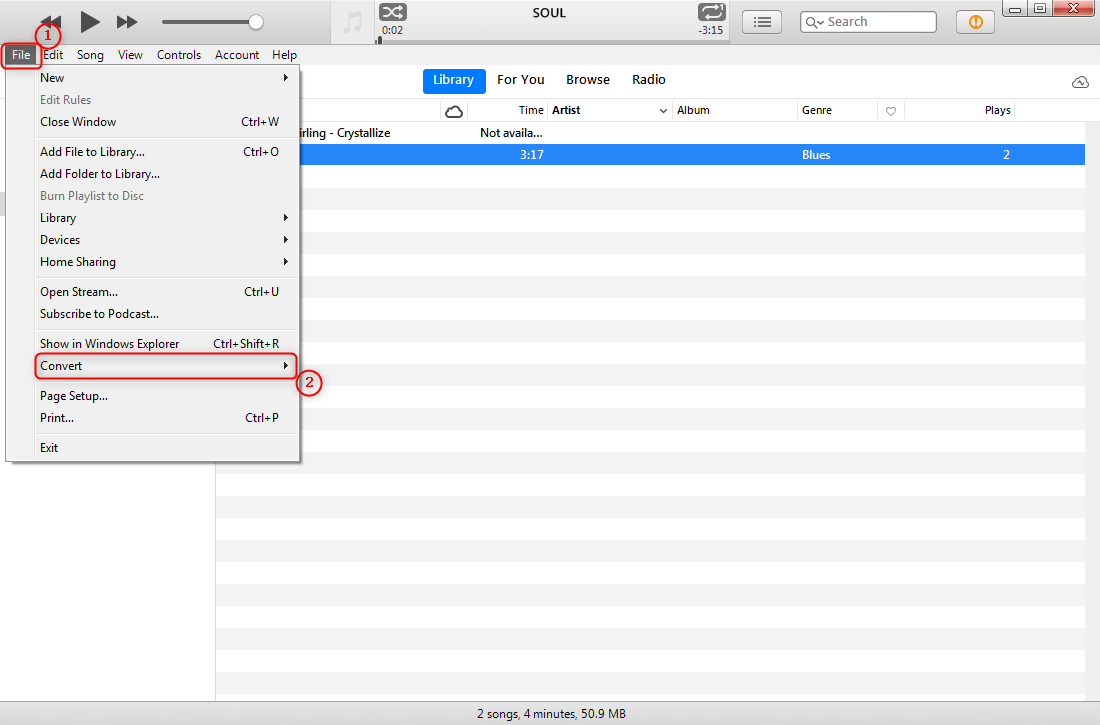Click the music note artwork icon
Screen dimensions: 1100x725
[x=353, y=22]
